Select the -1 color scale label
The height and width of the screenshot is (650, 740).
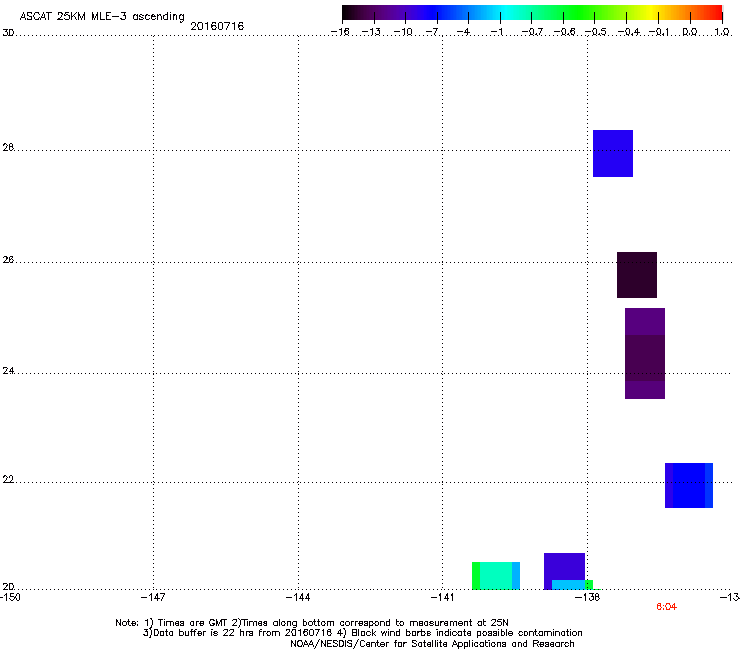496,32
